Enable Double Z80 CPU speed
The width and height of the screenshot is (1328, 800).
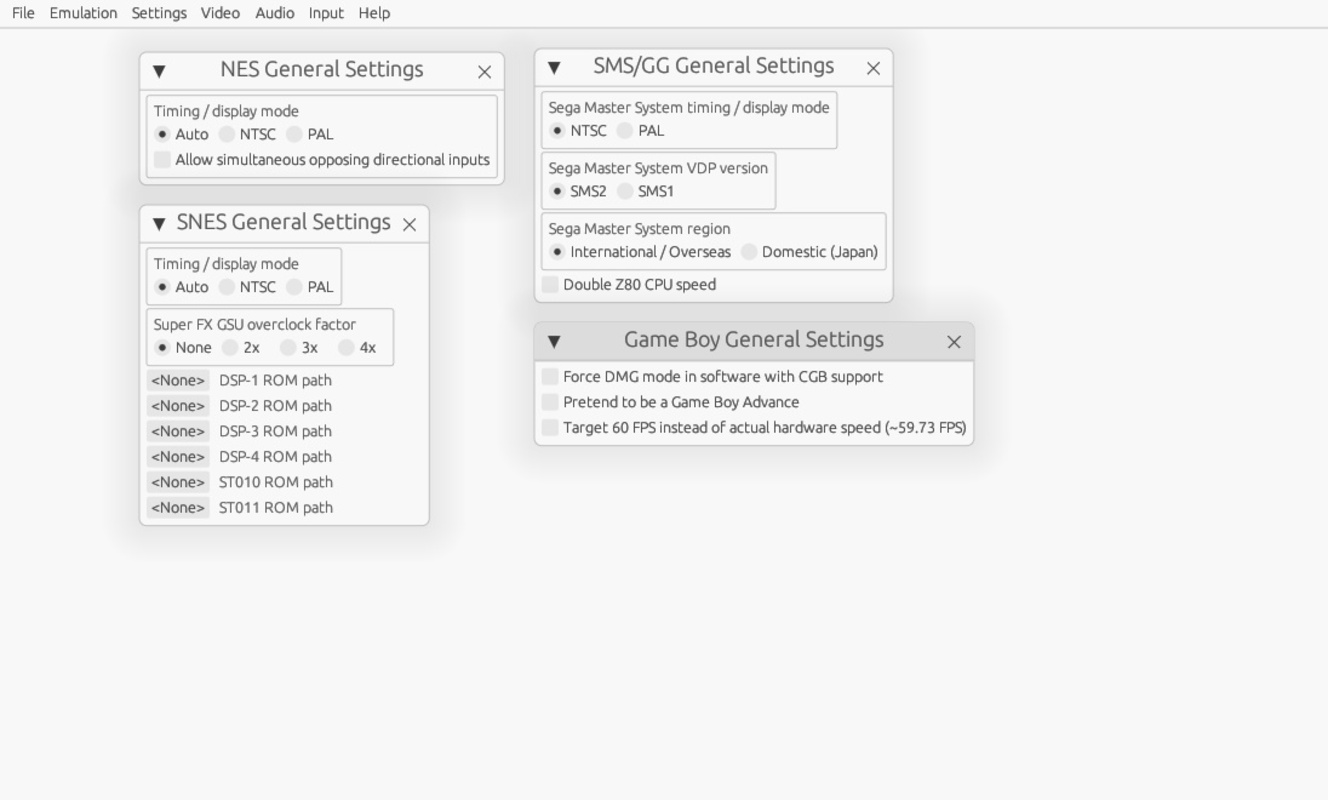click(550, 285)
